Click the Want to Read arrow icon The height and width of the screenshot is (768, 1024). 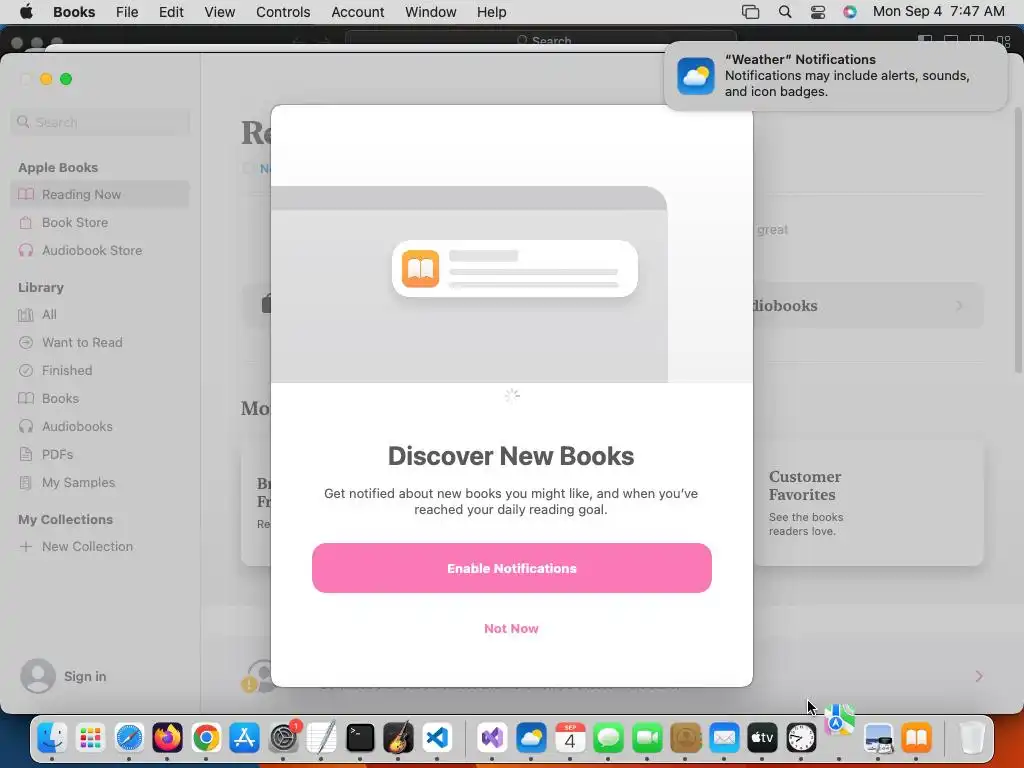[x=25, y=343]
